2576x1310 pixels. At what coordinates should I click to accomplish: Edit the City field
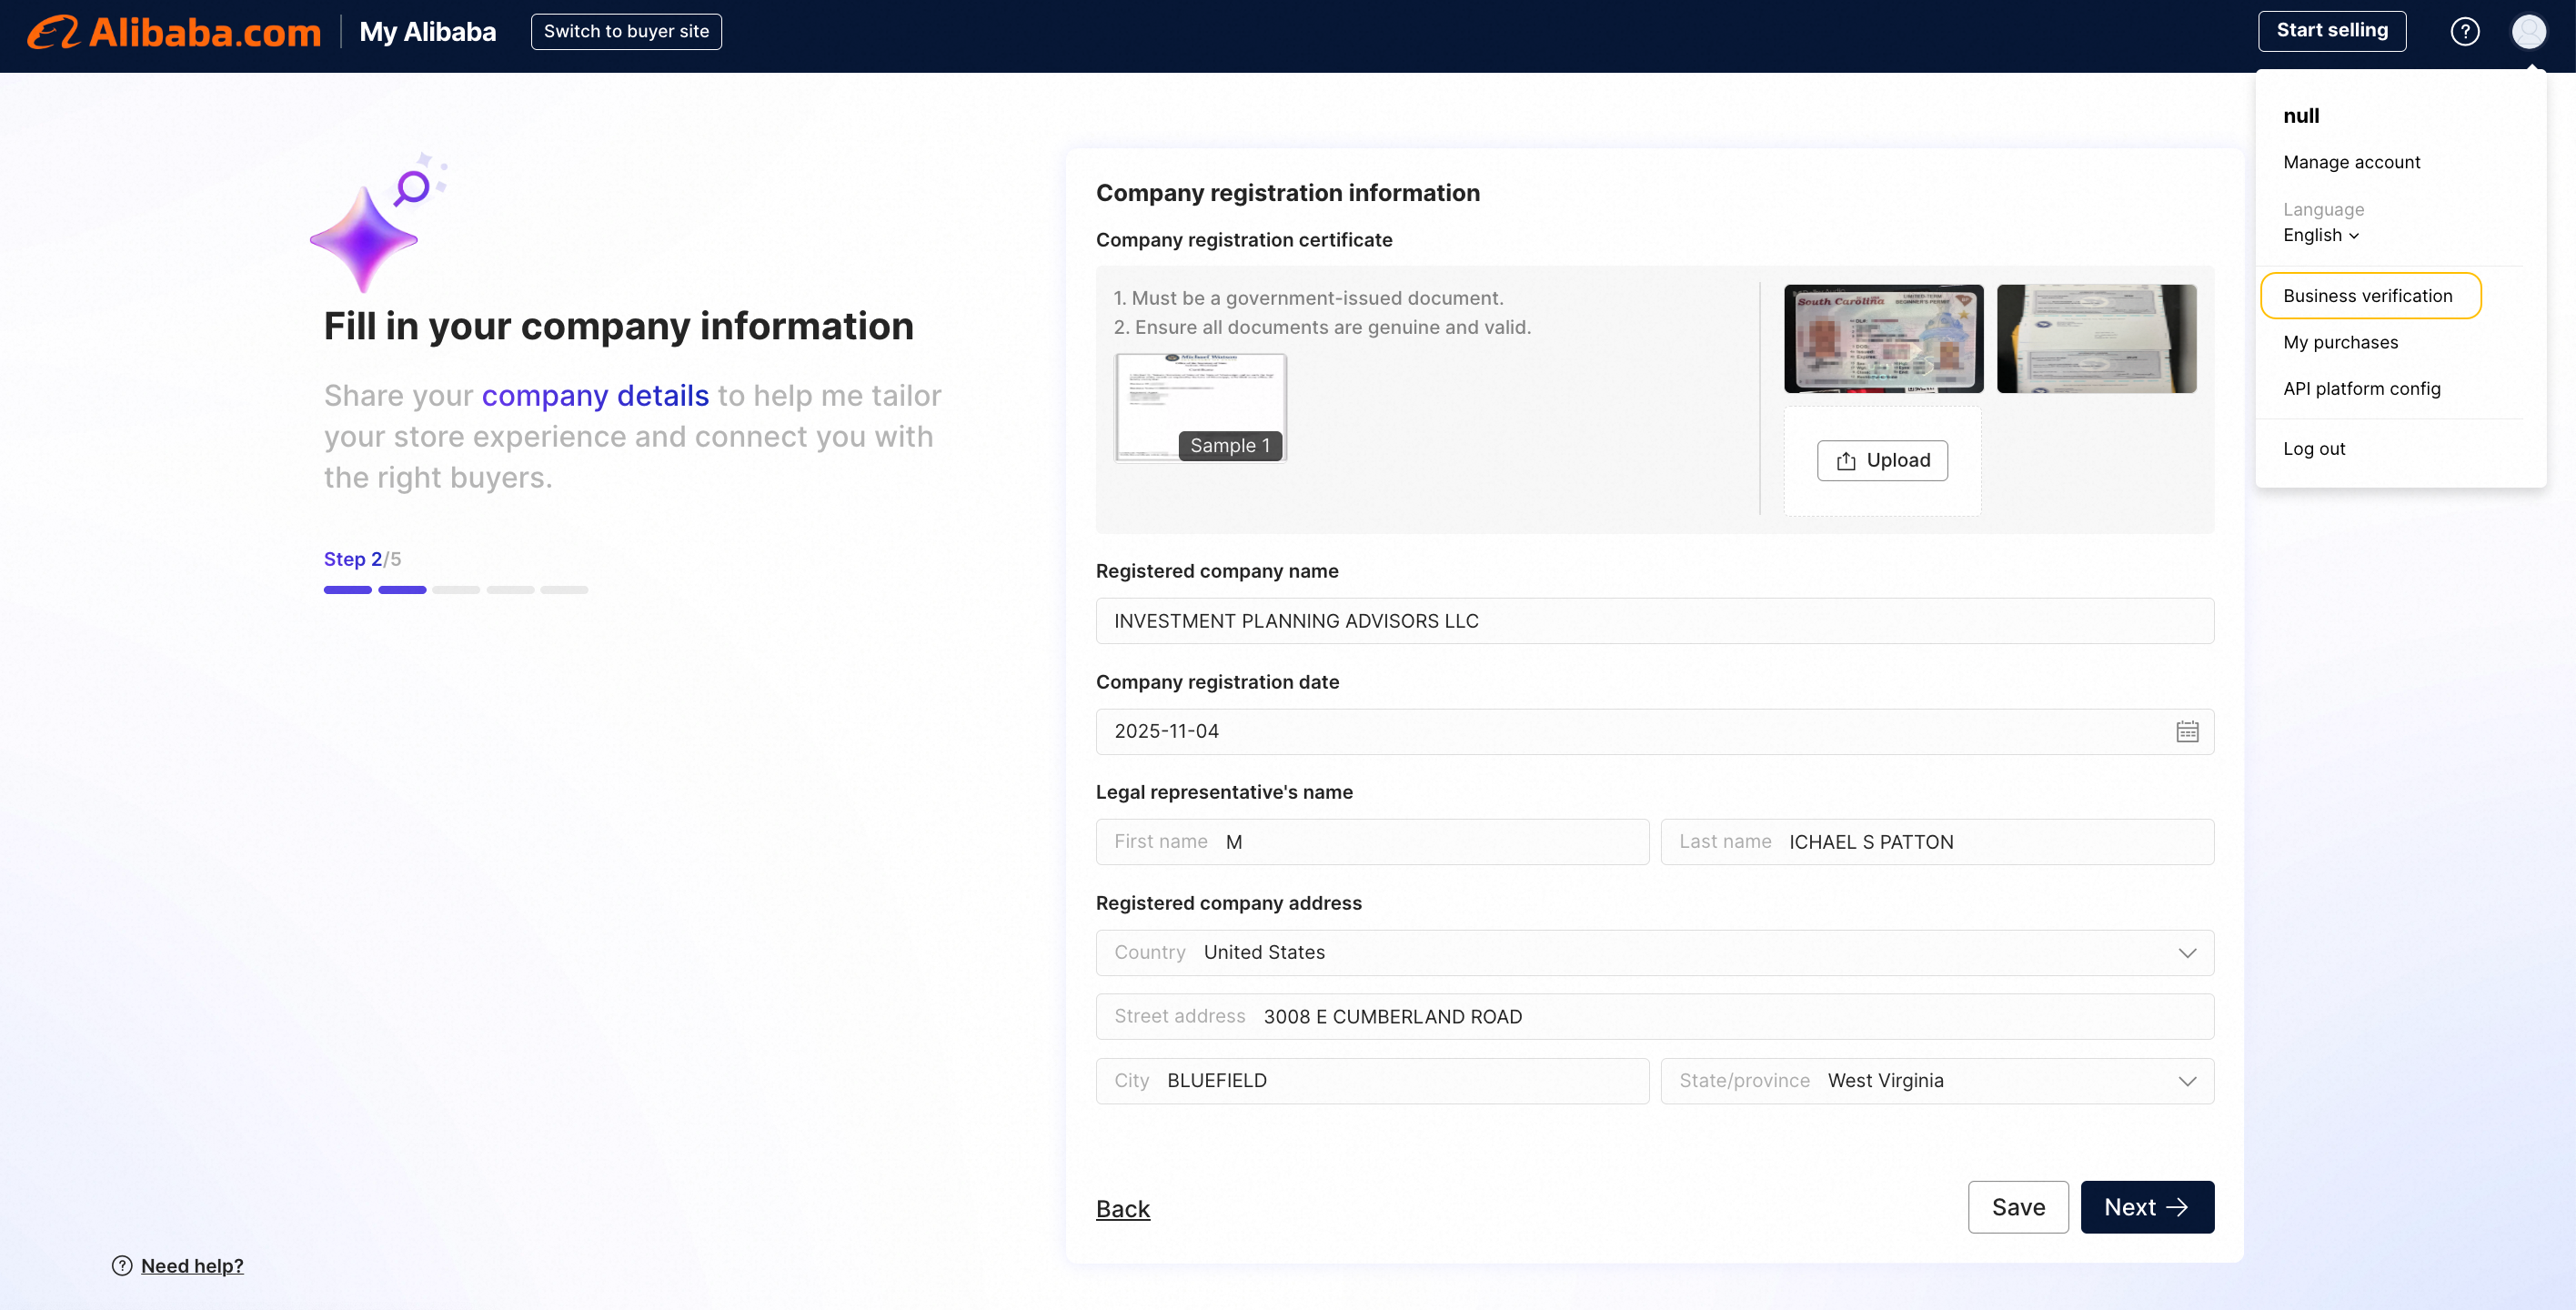pyautogui.click(x=1372, y=1081)
